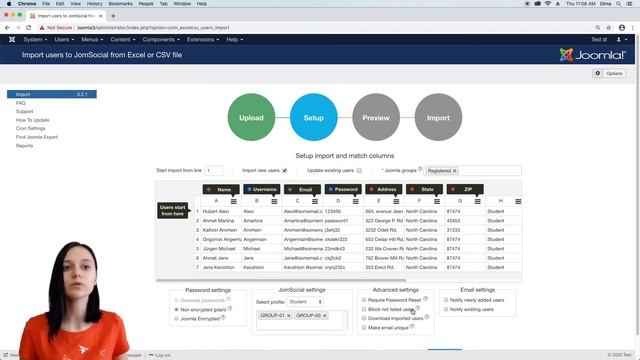Viewport: 640px width, 360px height.
Task: Remove the GROUP-01 tag
Action: coord(288,316)
